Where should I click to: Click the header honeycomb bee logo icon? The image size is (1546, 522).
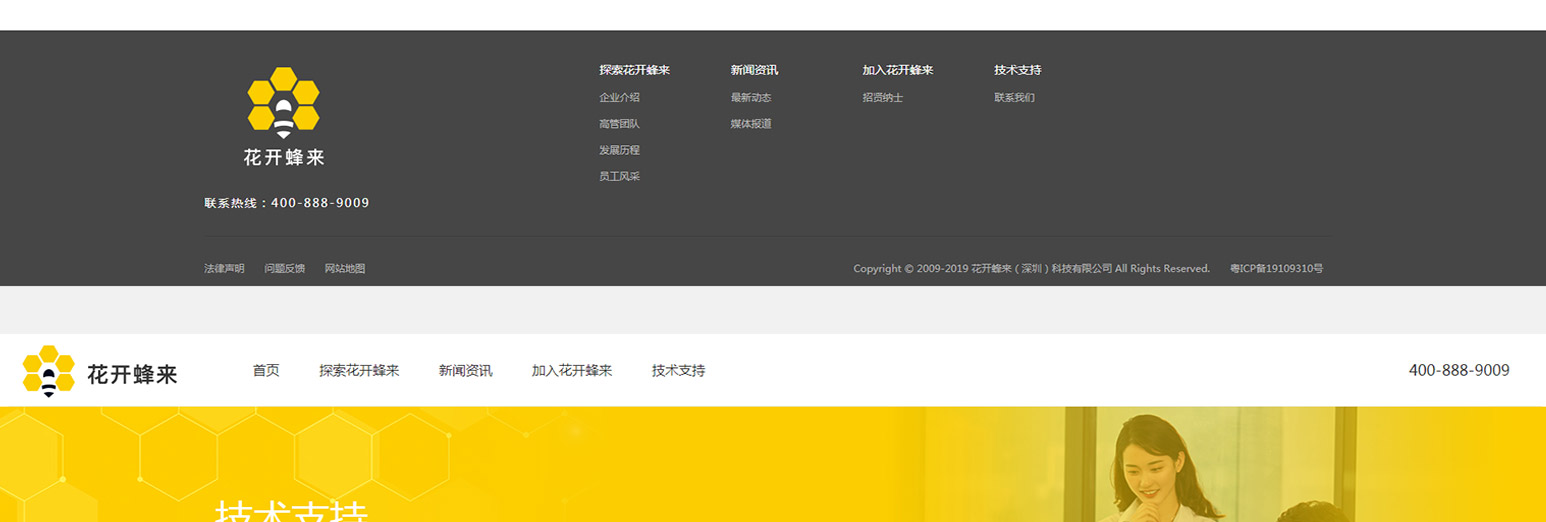click(x=49, y=371)
